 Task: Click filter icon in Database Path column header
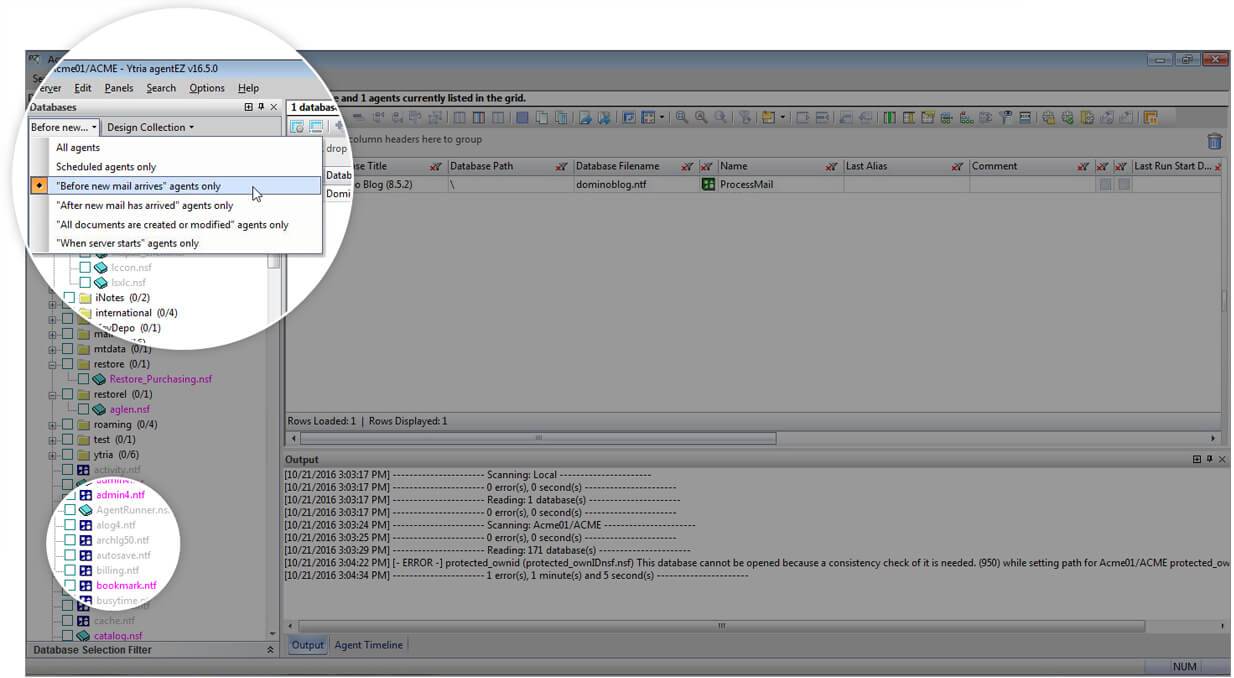coord(563,167)
